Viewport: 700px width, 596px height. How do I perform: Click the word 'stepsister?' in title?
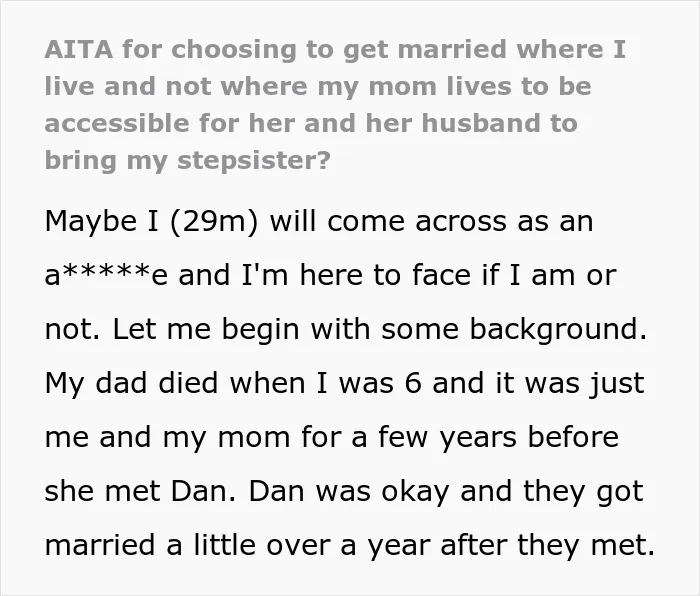pos(254,160)
